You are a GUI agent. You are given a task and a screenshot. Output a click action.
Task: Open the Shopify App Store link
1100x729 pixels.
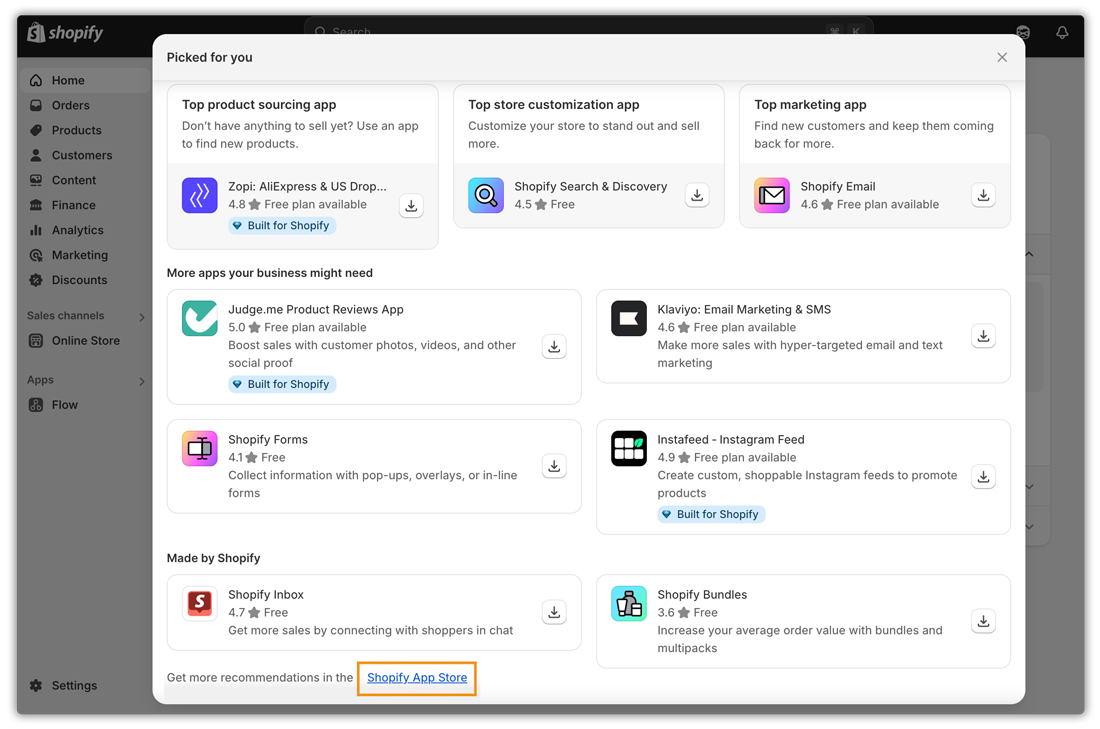417,678
